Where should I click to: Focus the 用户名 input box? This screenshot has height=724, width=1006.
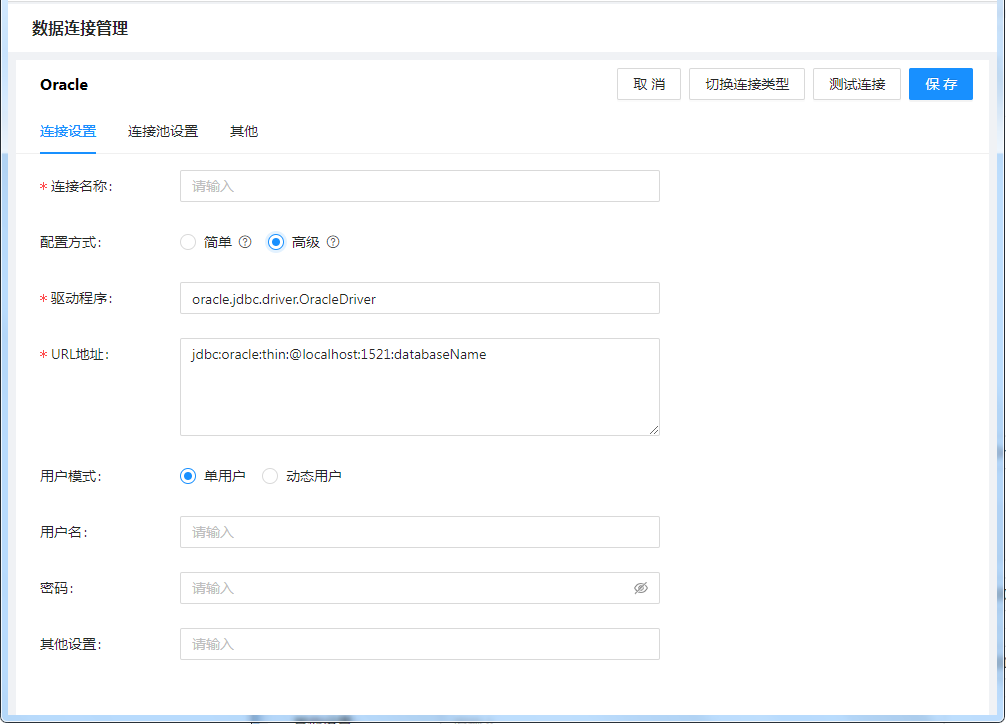(x=419, y=532)
